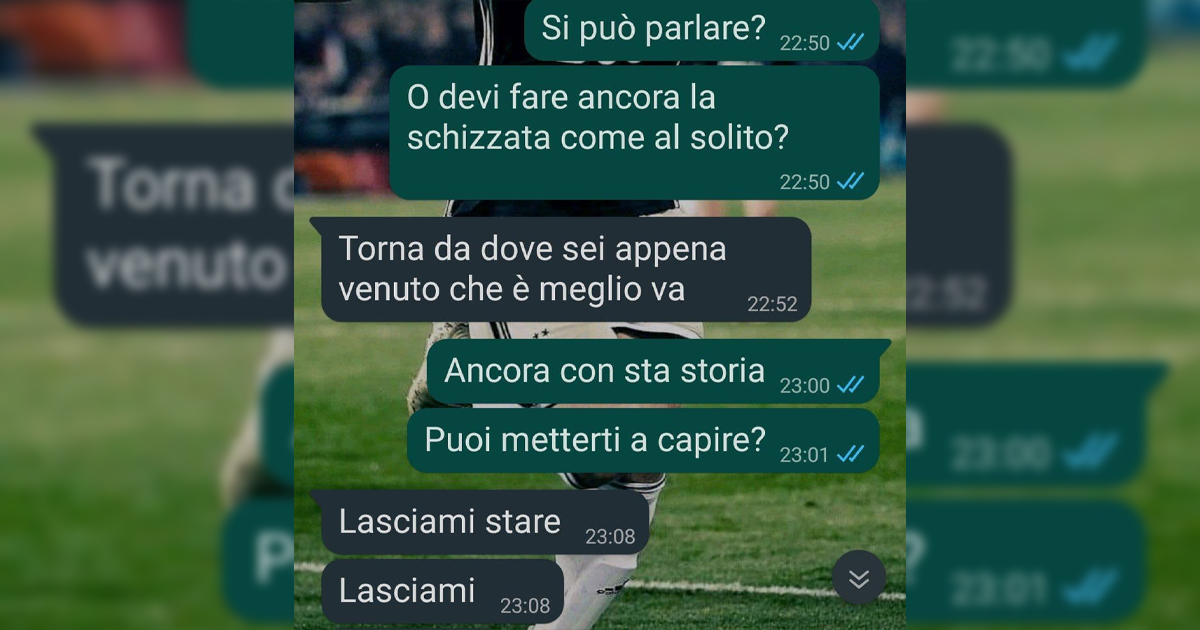Image resolution: width=1200 pixels, height=630 pixels.
Task: Select the 'O devi fare ancora la schizzata' message
Action: pyautogui.click(x=634, y=133)
